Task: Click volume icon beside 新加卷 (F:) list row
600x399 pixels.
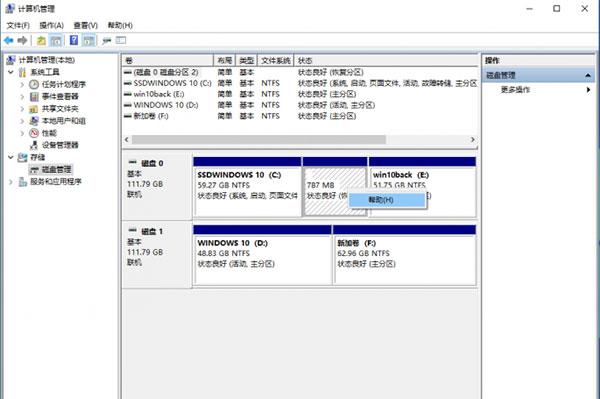Action: coord(128,116)
